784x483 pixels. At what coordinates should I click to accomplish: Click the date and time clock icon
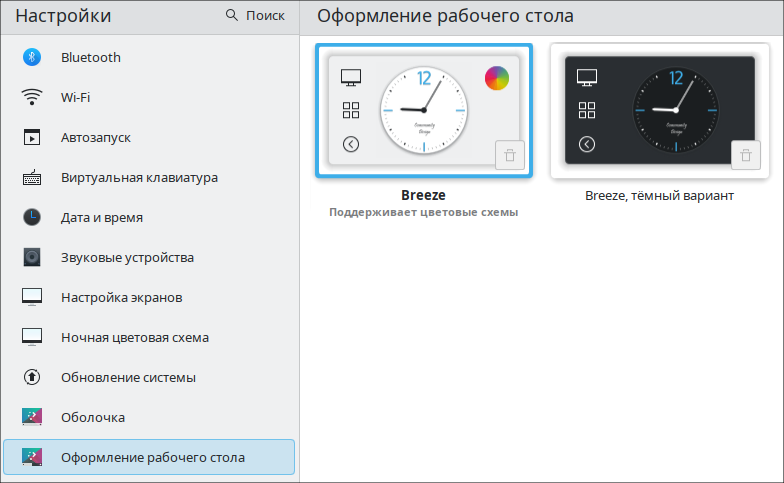pos(32,217)
